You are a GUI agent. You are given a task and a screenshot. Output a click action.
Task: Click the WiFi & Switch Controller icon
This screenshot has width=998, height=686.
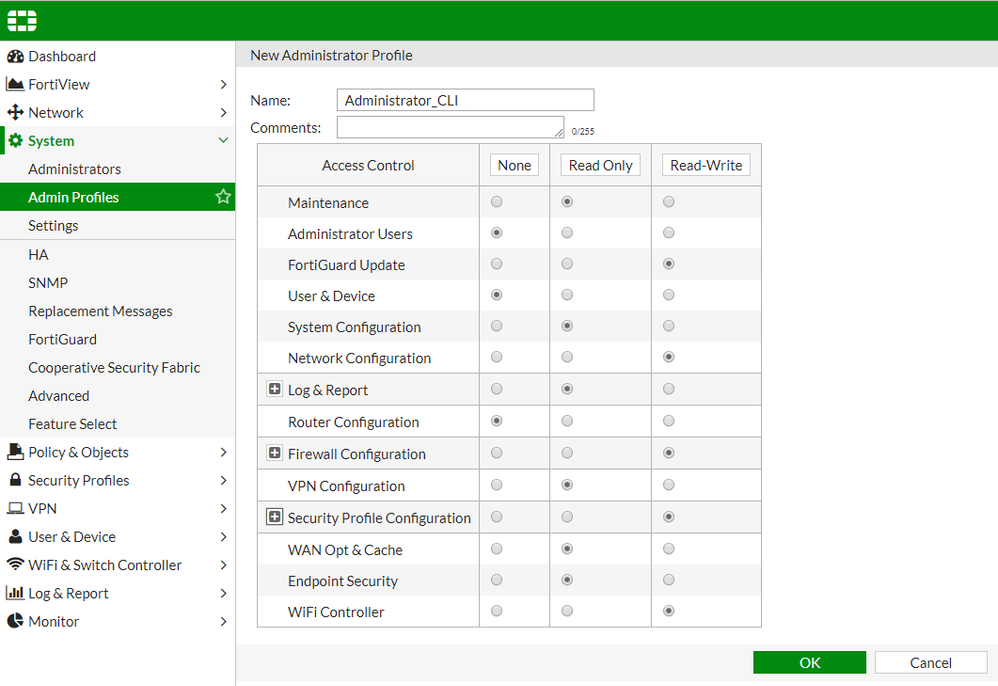tap(15, 564)
